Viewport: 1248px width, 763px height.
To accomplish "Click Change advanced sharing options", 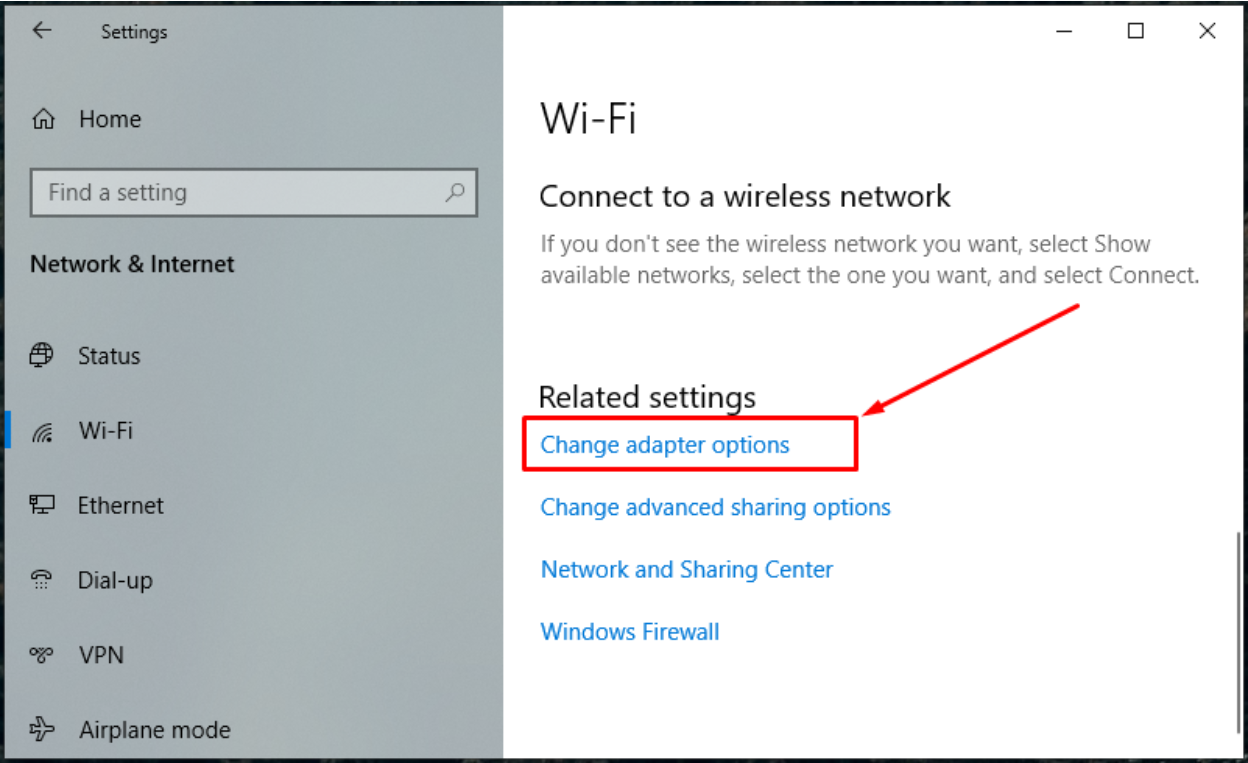I will tap(715, 508).
